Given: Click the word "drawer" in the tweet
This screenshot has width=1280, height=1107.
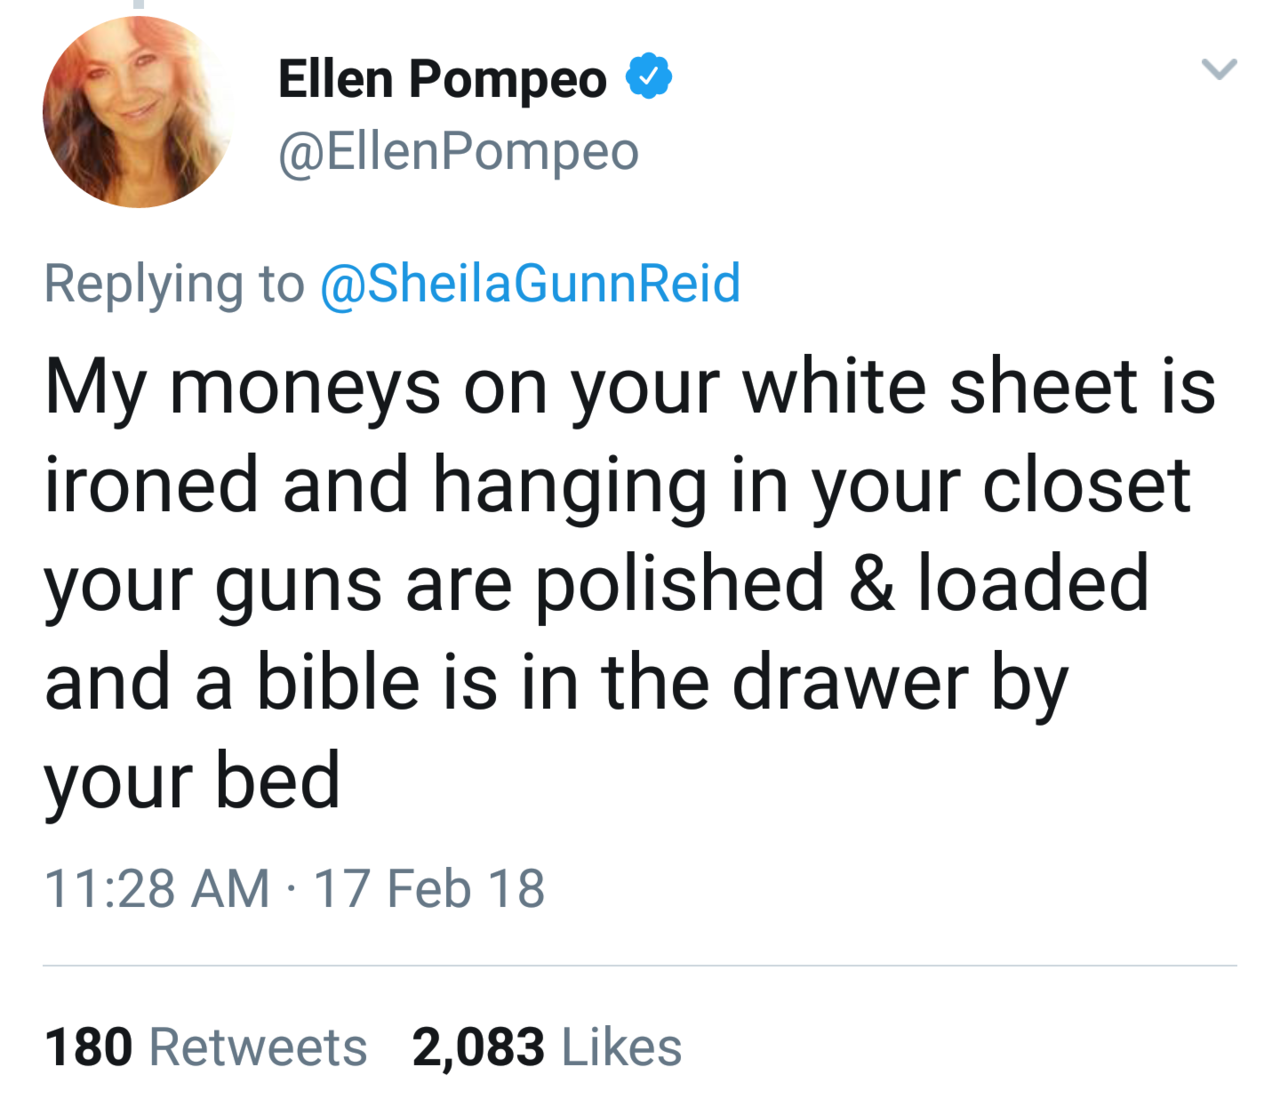Looking at the screenshot, I should (850, 683).
